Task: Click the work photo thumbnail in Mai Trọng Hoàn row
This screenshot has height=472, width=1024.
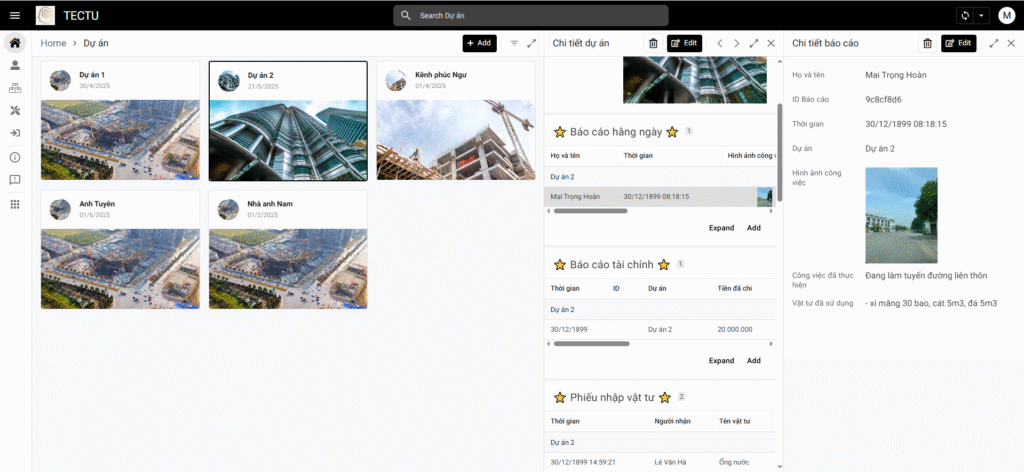Action: [764, 197]
